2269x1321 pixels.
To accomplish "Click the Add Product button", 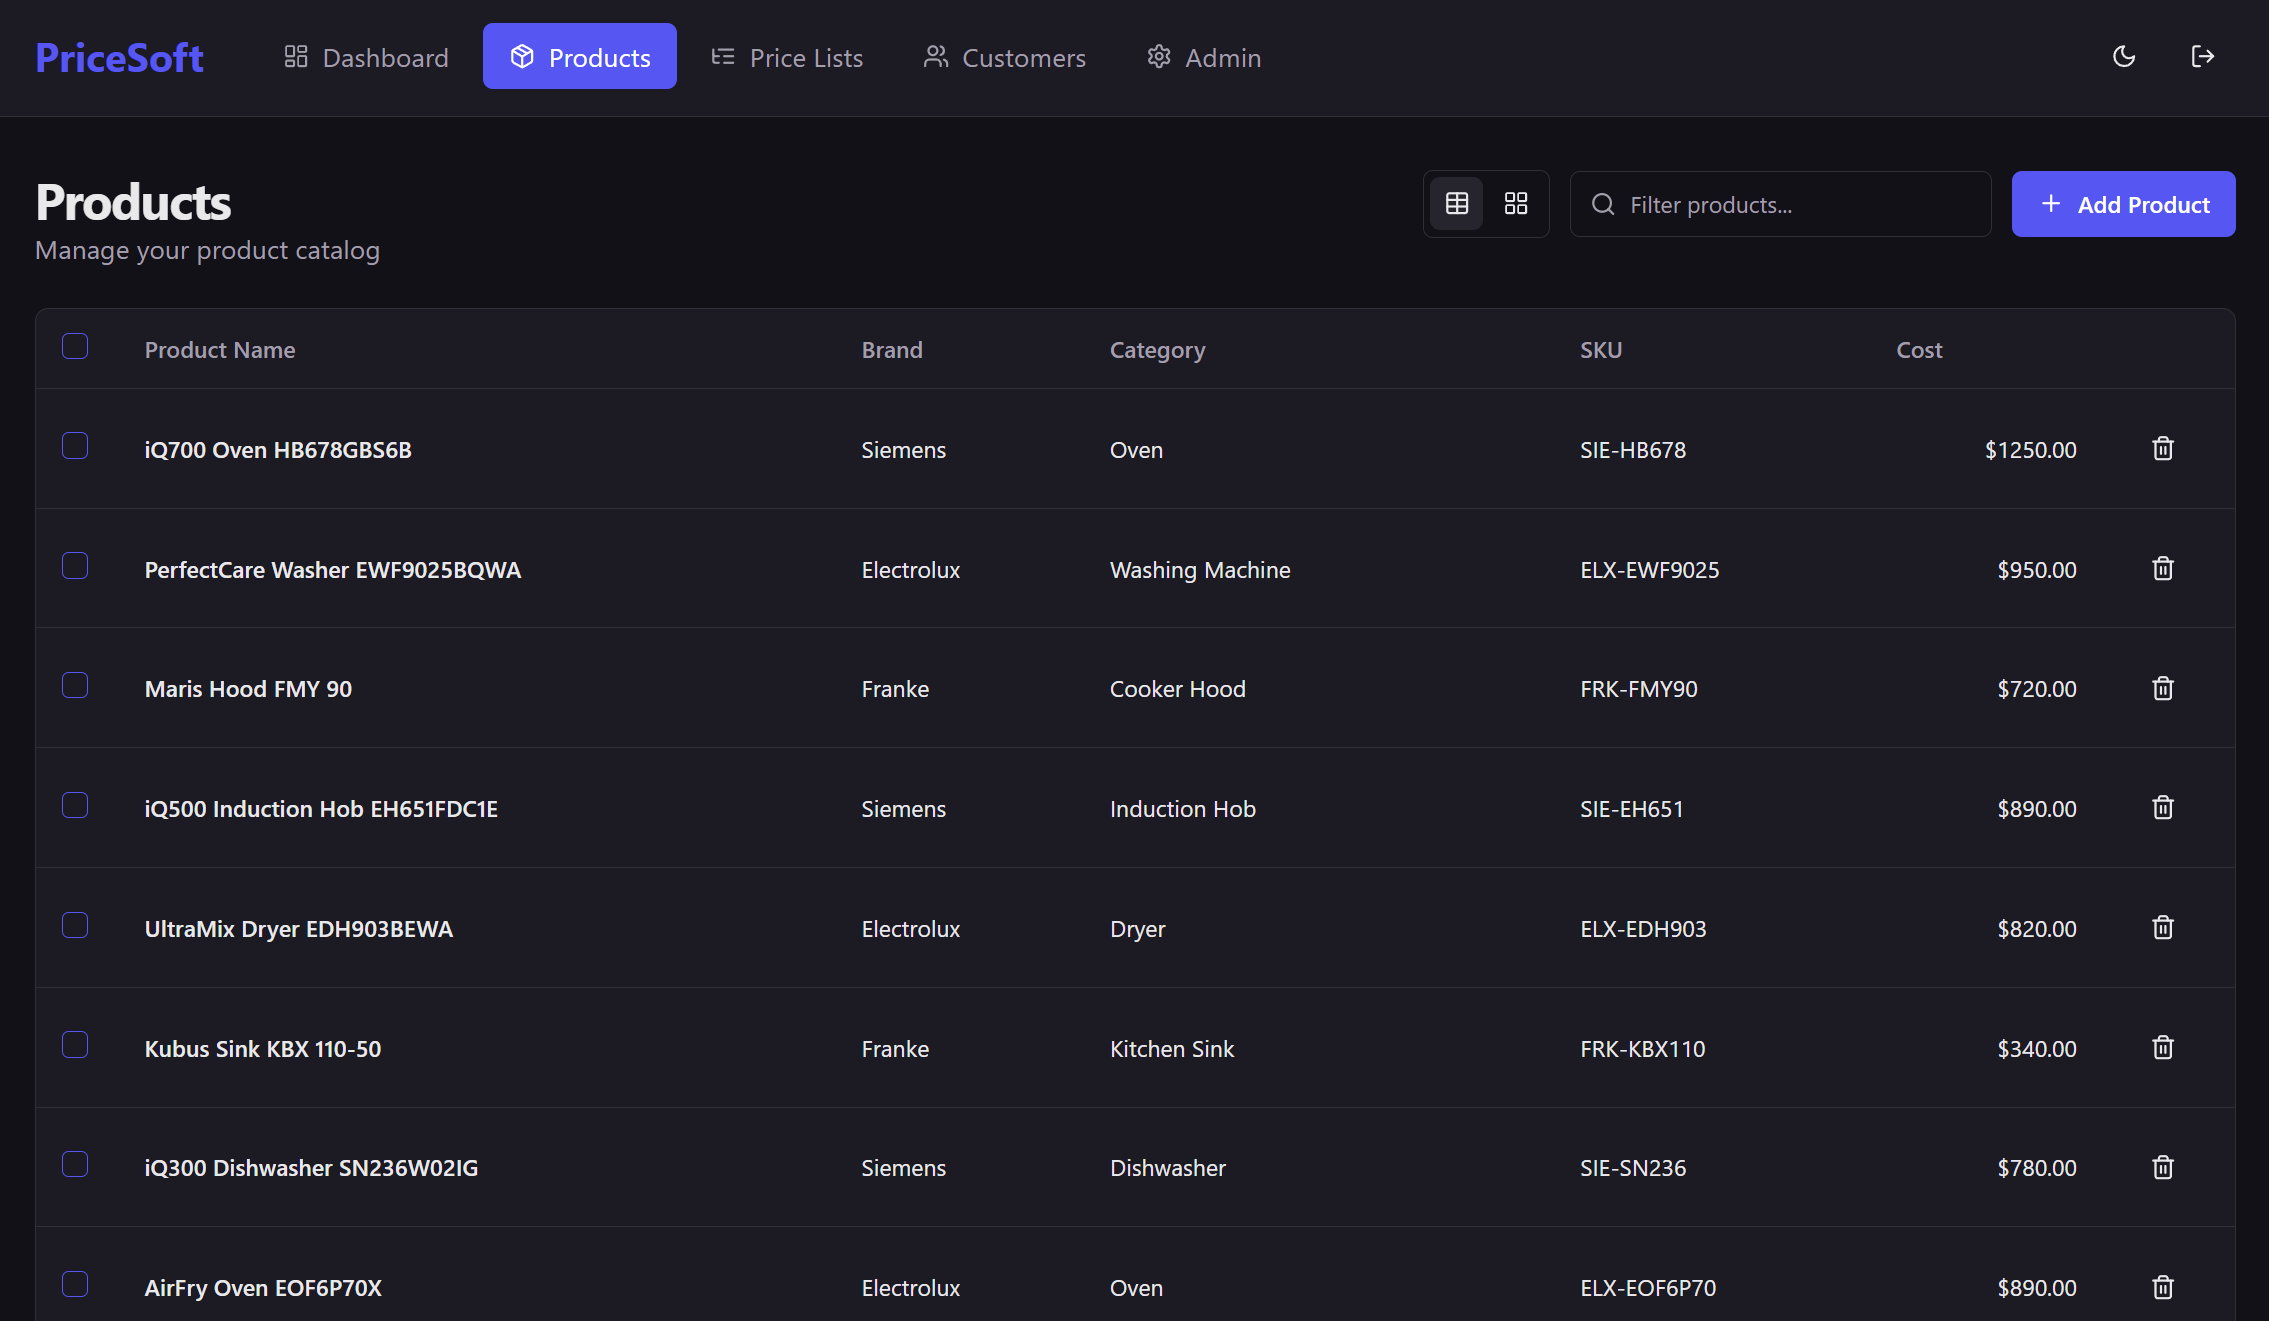I will pyautogui.click(x=2123, y=204).
